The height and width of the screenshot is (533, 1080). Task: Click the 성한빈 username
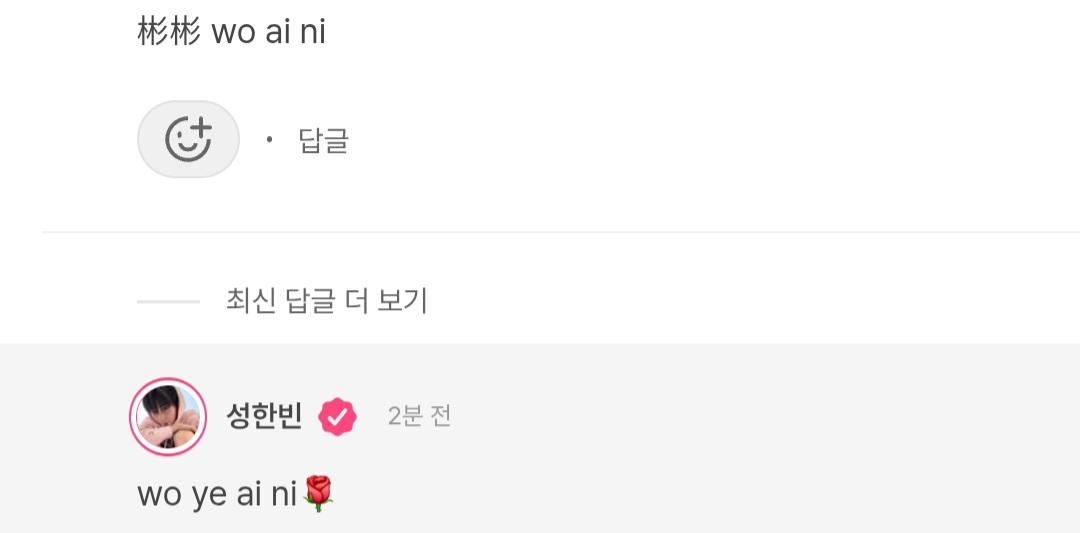coord(264,416)
